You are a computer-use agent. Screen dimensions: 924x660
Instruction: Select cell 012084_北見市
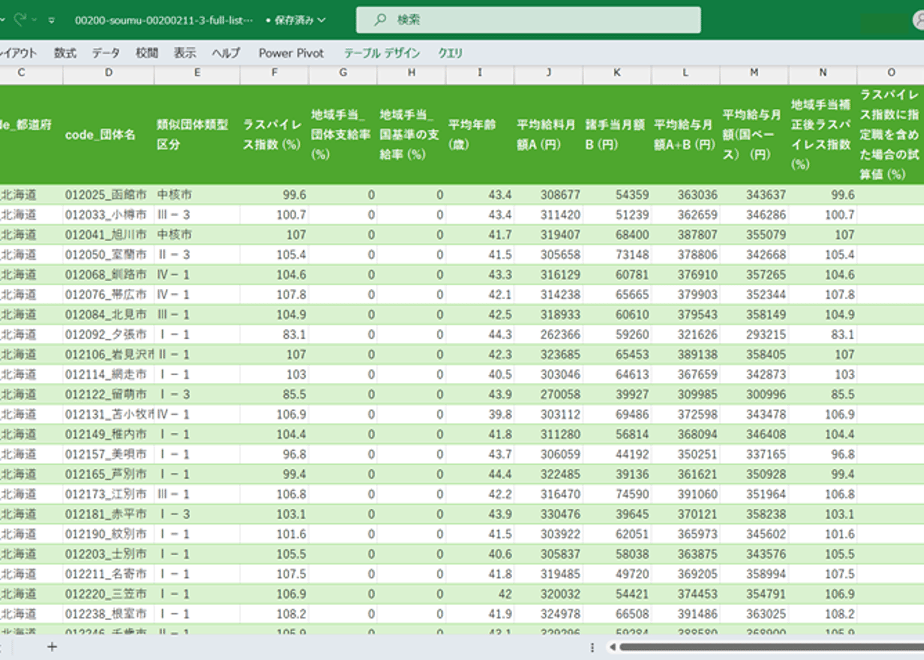point(108,315)
